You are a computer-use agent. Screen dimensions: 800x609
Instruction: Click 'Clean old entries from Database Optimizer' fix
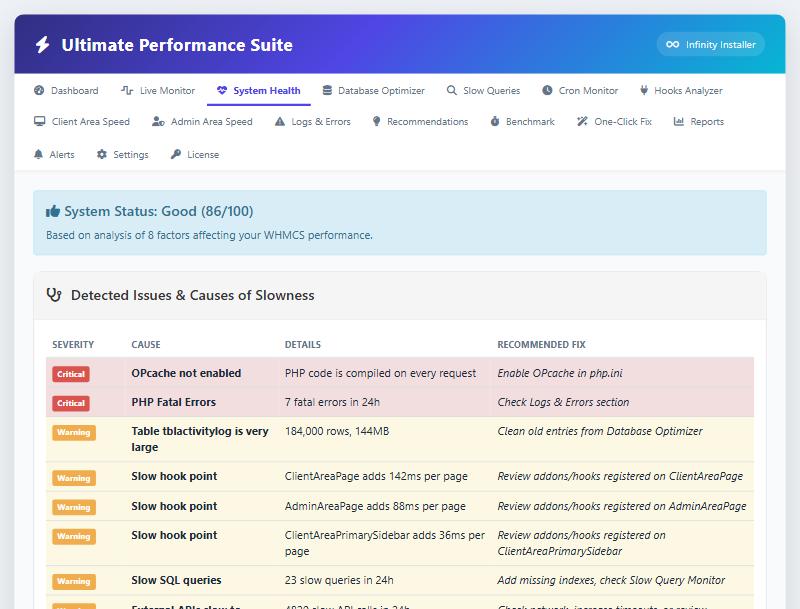point(600,431)
